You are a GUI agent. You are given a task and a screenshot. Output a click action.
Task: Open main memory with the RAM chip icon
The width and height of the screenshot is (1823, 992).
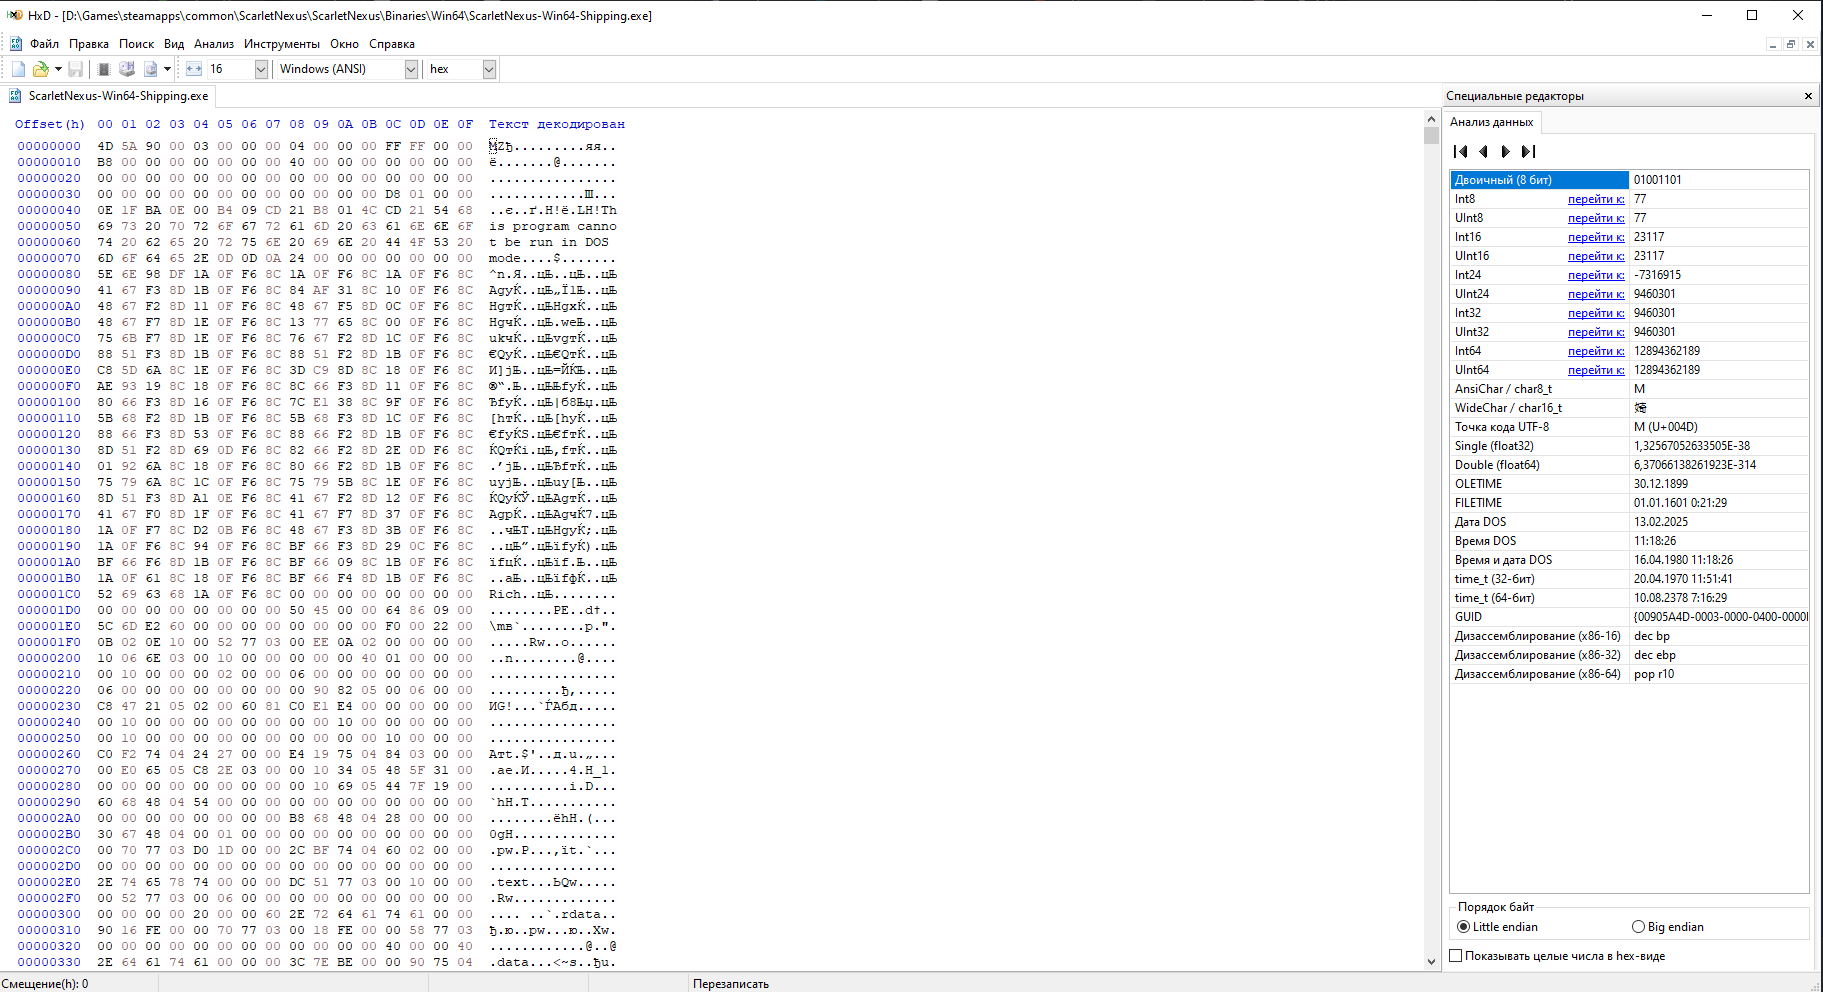coord(103,69)
